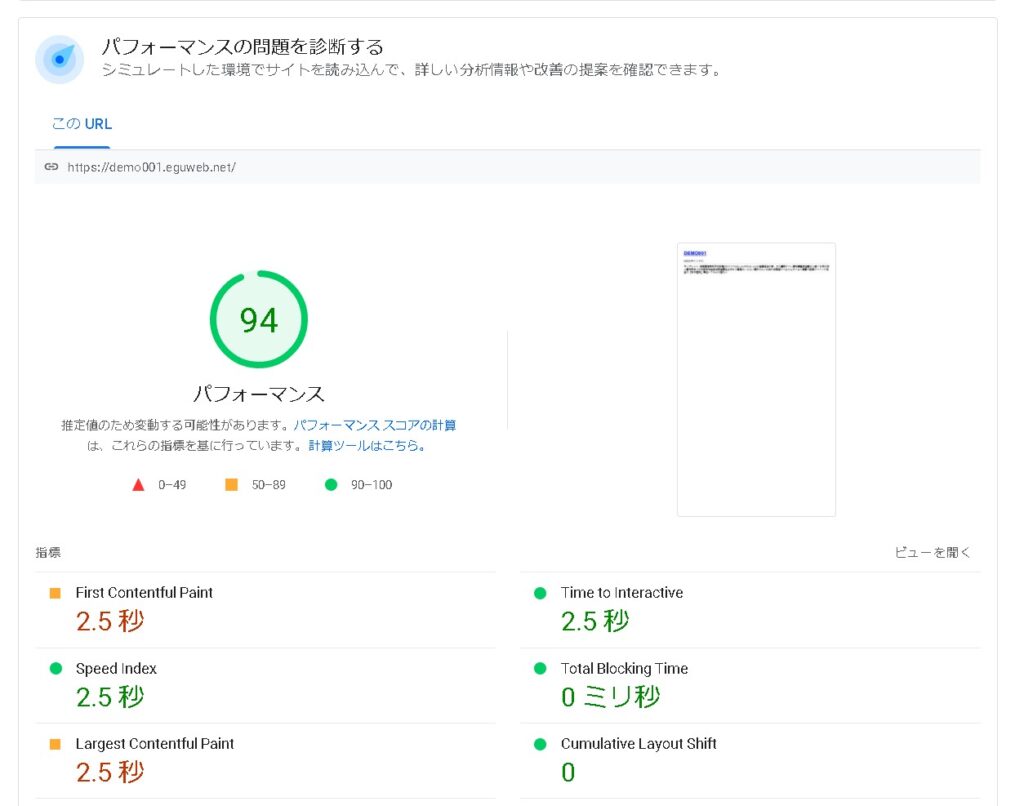Click green dot beside Speed Index
Image resolution: width=1024 pixels, height=806 pixels.
point(55,669)
